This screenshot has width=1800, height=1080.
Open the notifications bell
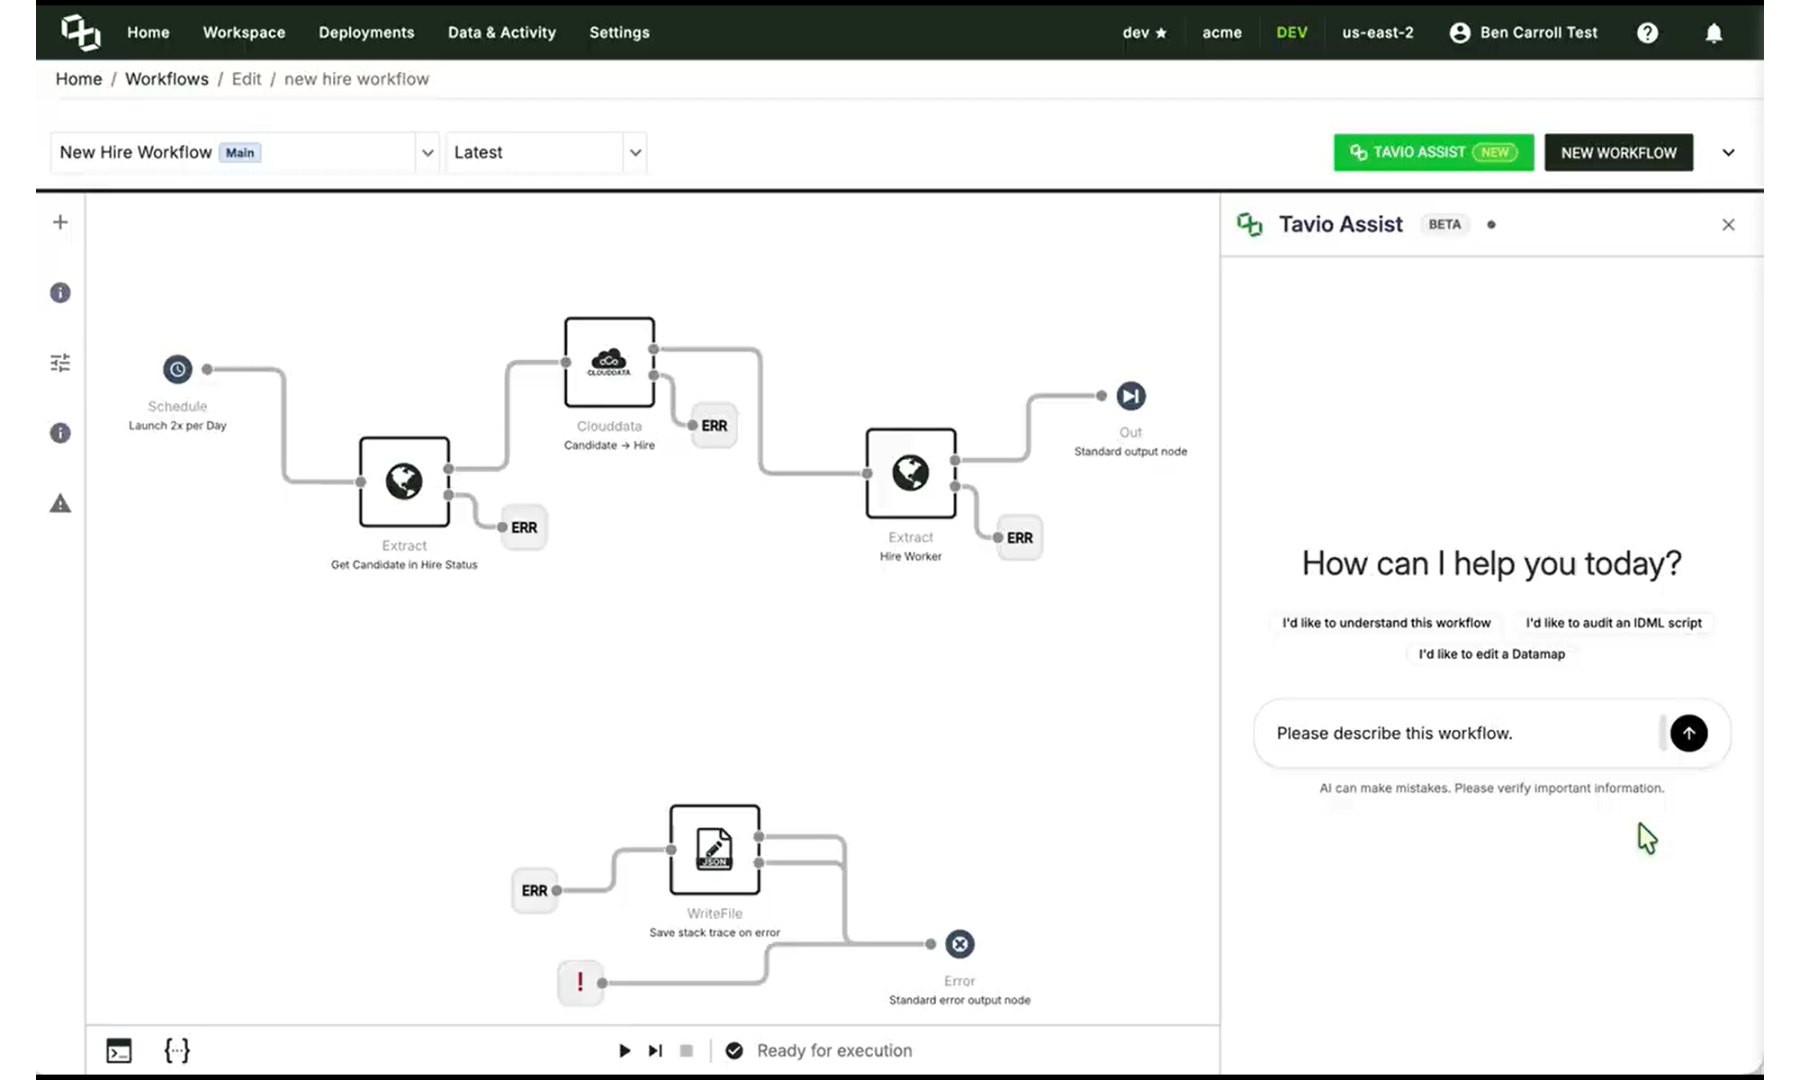pos(1714,33)
